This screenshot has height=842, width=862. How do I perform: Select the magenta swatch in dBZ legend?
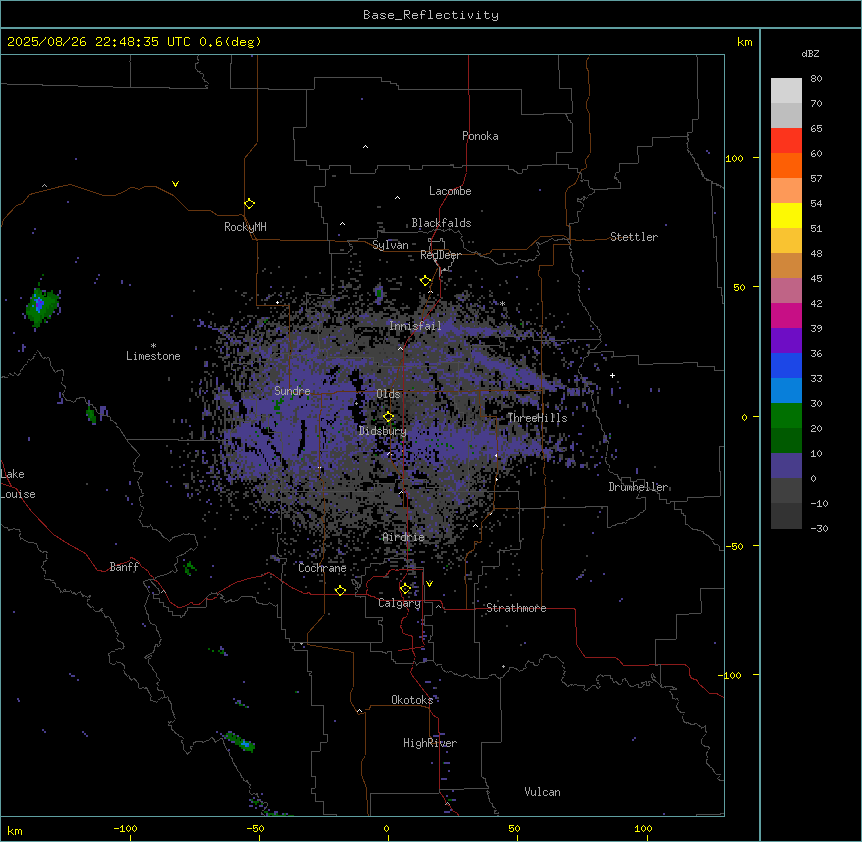[786, 315]
